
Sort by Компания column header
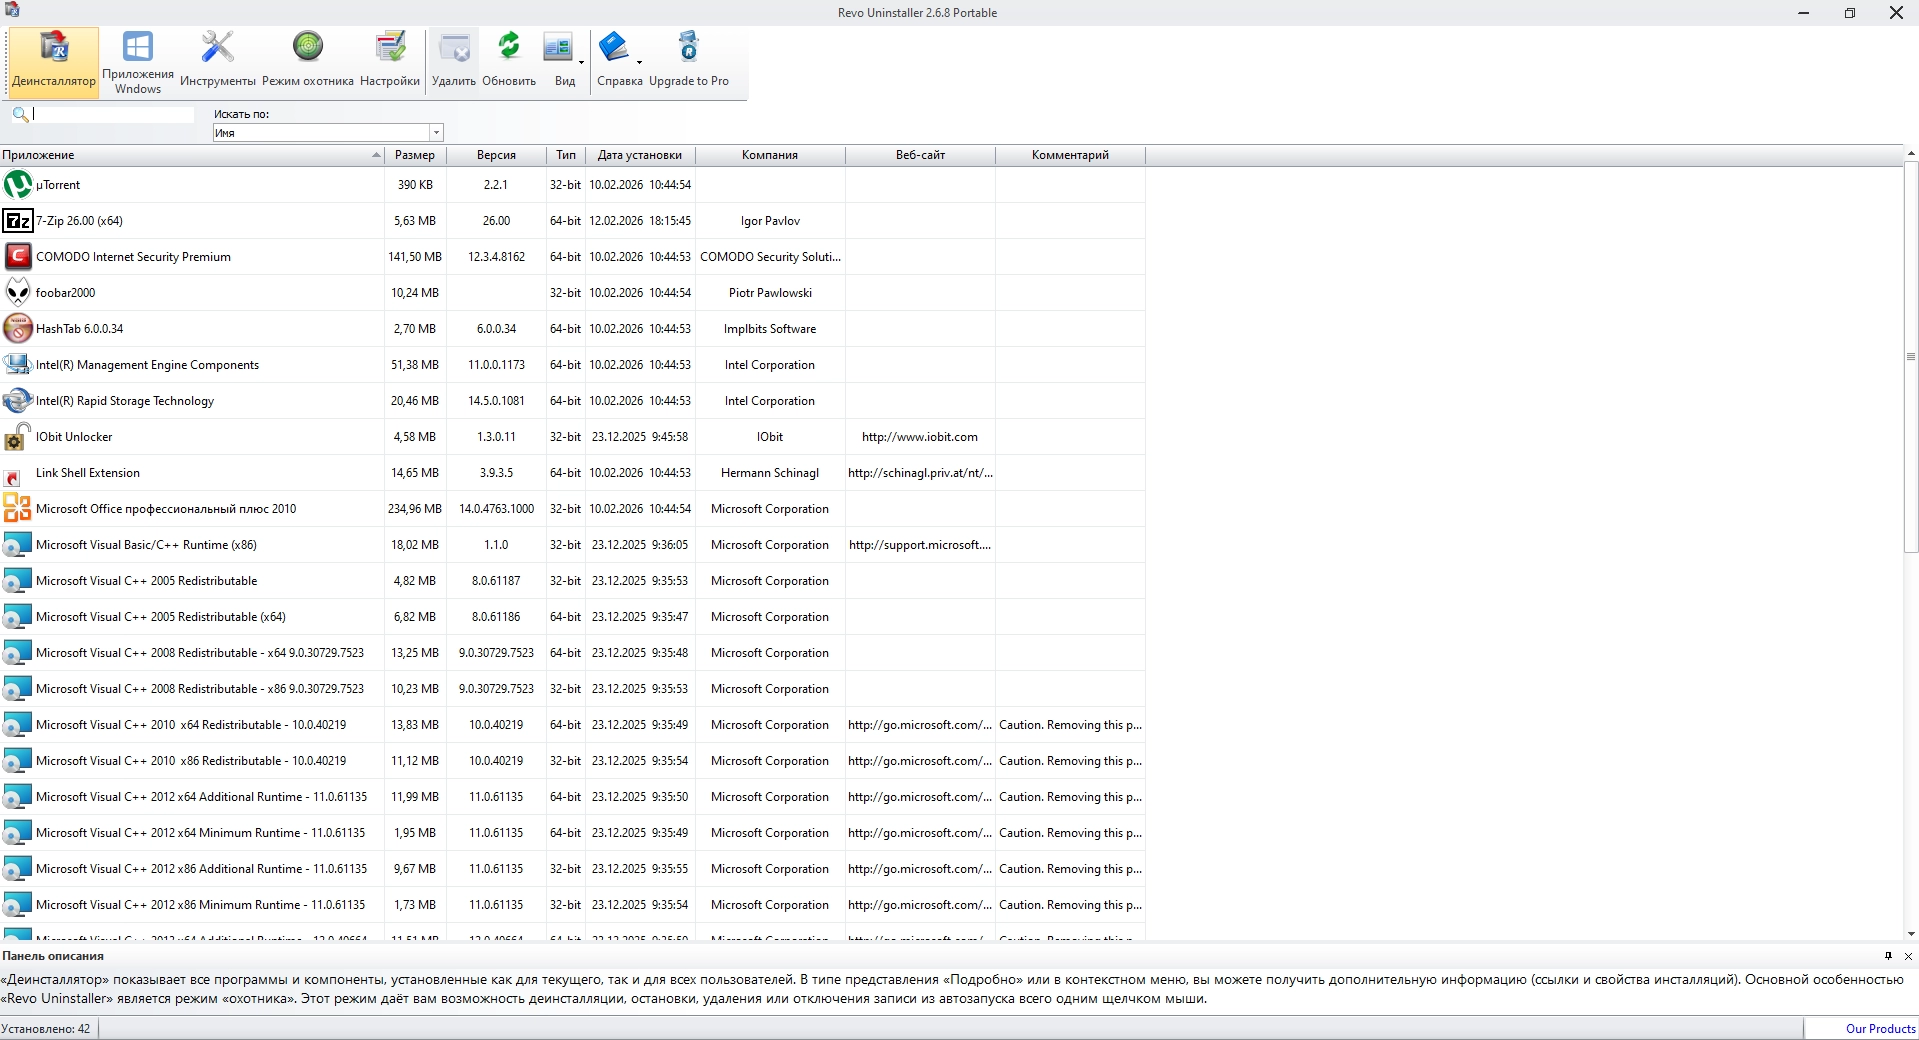(770, 155)
